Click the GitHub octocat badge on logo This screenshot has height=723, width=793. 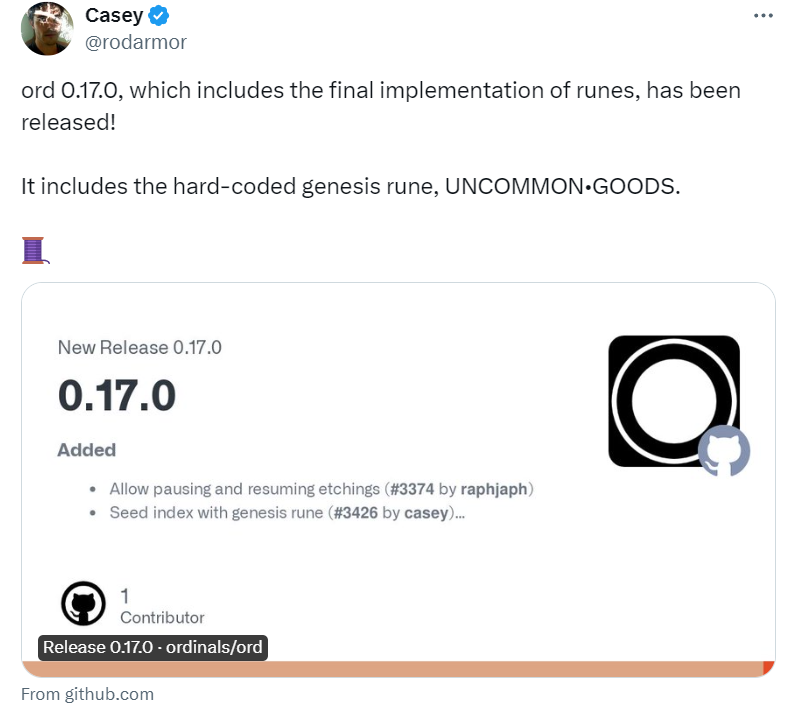point(723,451)
